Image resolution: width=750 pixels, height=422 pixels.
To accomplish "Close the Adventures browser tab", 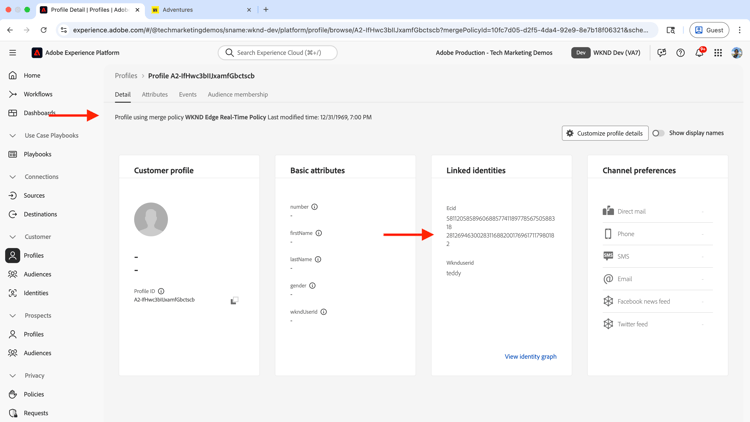I will pos(249,10).
